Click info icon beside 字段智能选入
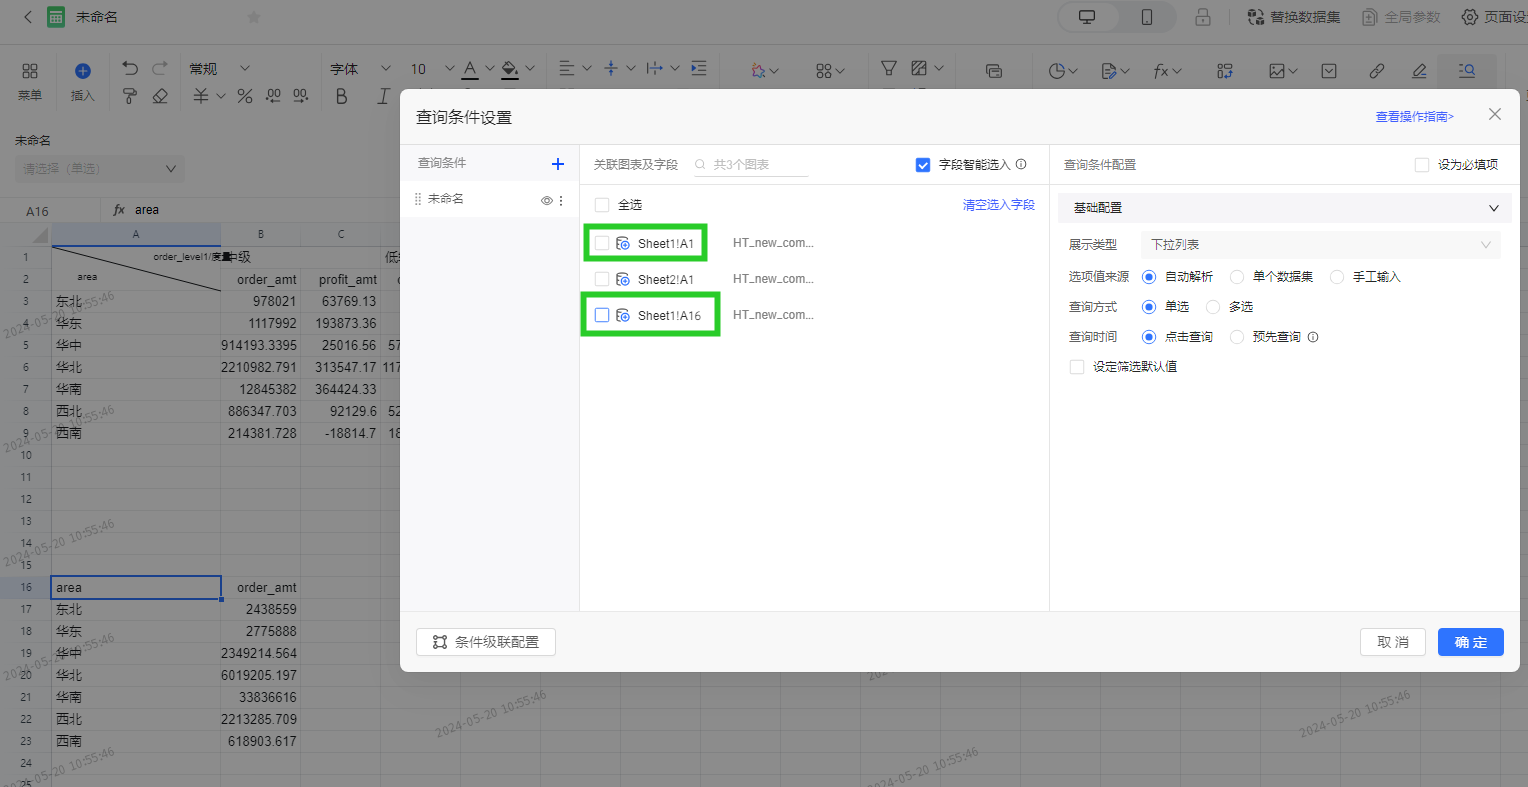1528x787 pixels. (1021, 164)
